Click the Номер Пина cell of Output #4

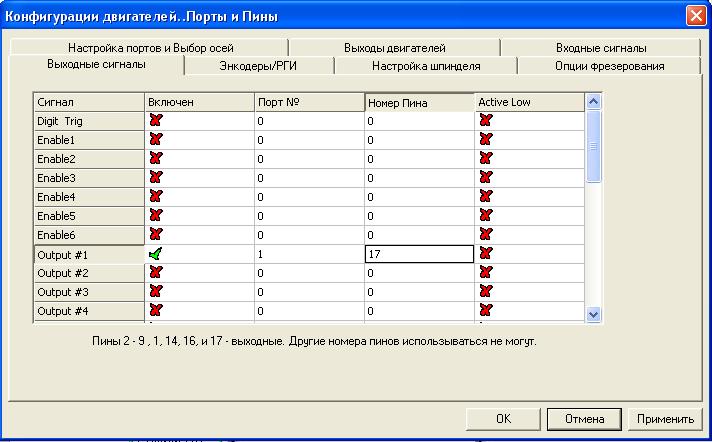coord(420,311)
